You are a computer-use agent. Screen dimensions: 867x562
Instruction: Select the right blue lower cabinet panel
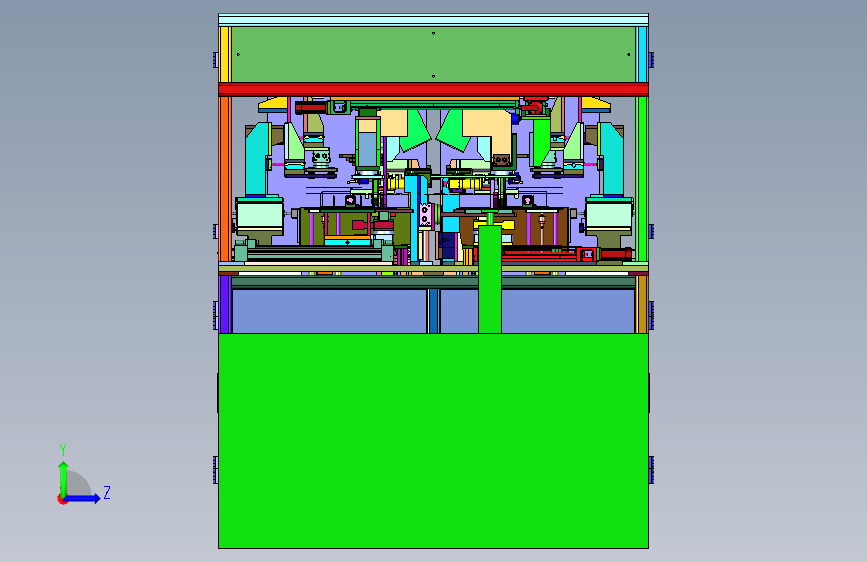(x=568, y=311)
